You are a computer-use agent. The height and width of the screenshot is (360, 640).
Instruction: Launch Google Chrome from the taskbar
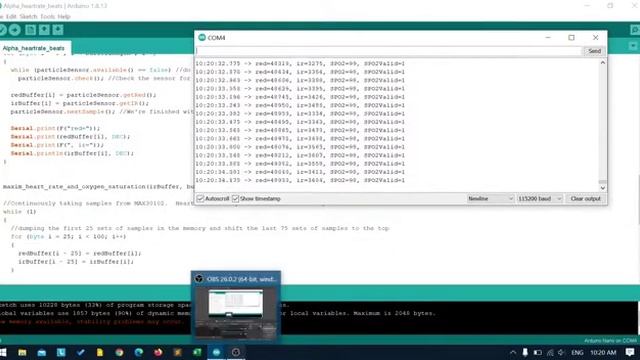(119, 352)
